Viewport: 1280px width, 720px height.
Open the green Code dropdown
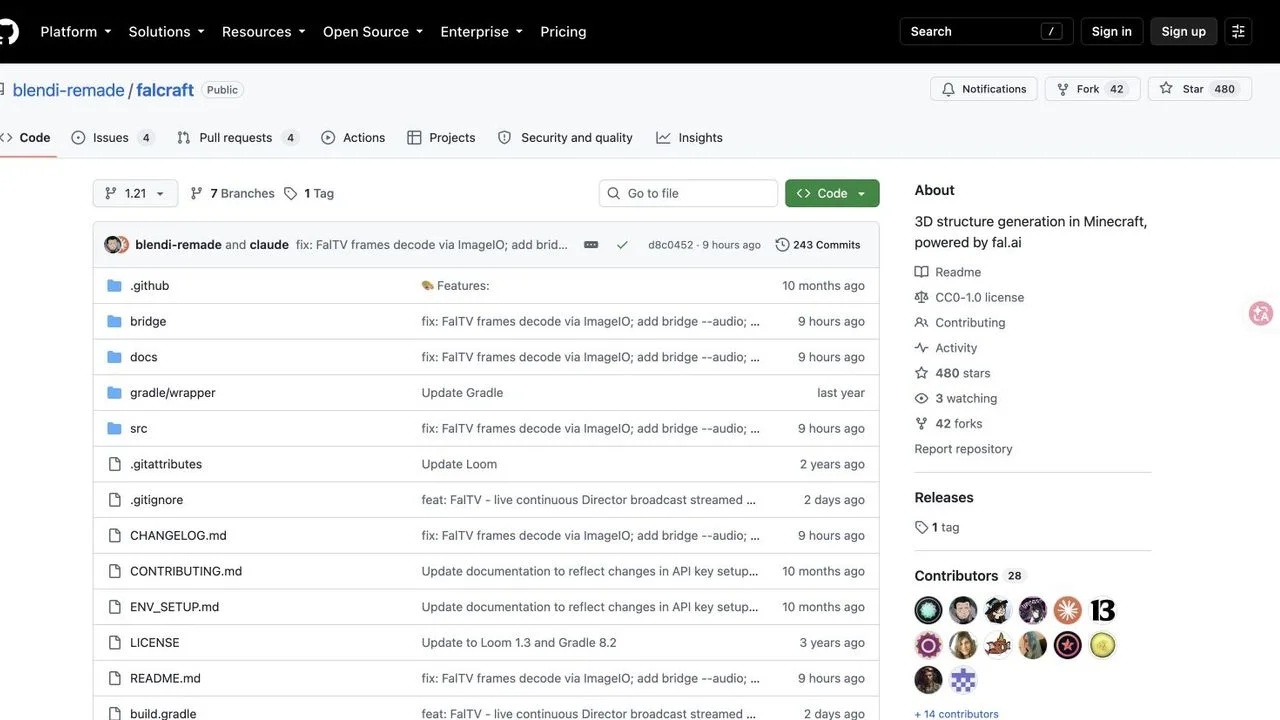coord(832,194)
